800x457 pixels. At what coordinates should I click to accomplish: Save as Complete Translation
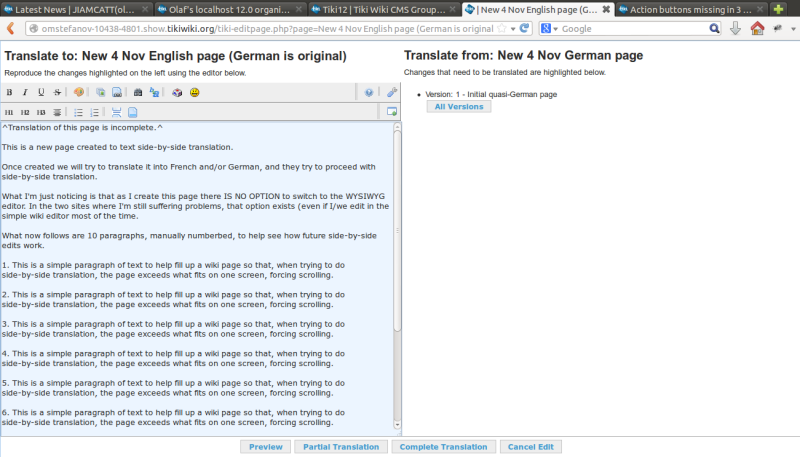443,447
